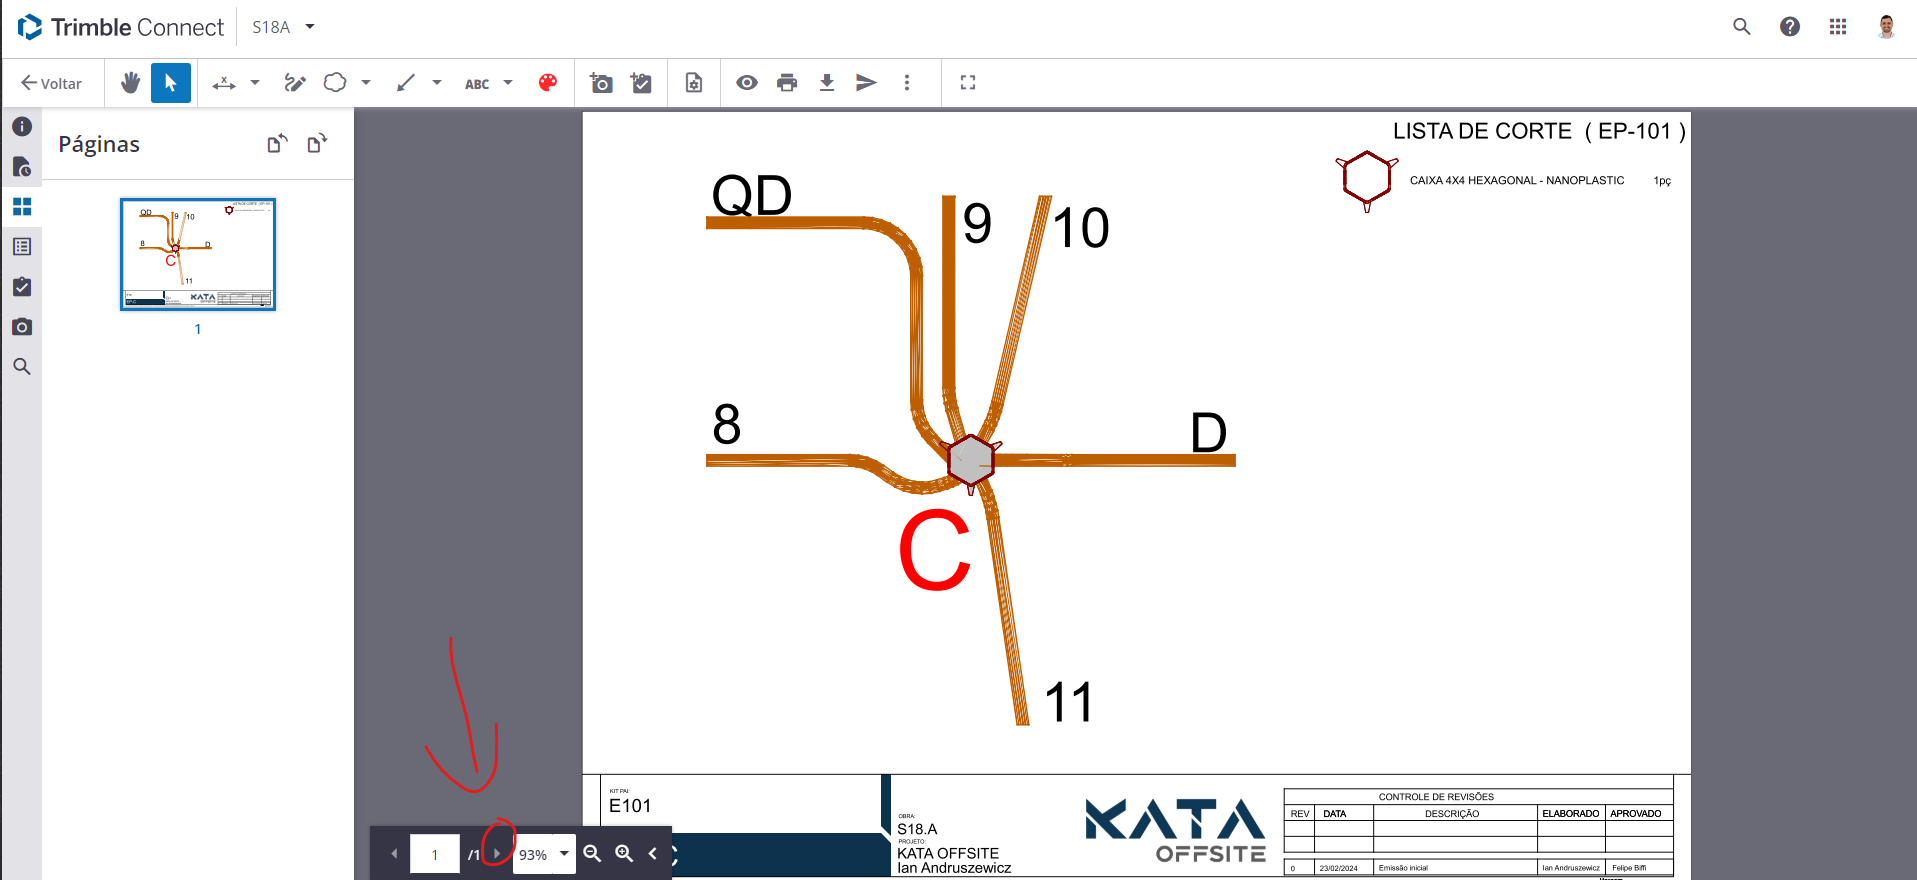Viewport: 1917px width, 880px height.
Task: Open the sidebar search panel
Action: pos(22,367)
